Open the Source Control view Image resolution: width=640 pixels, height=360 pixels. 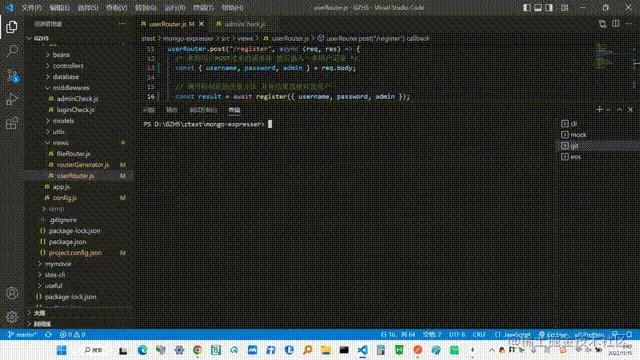tap(12, 76)
